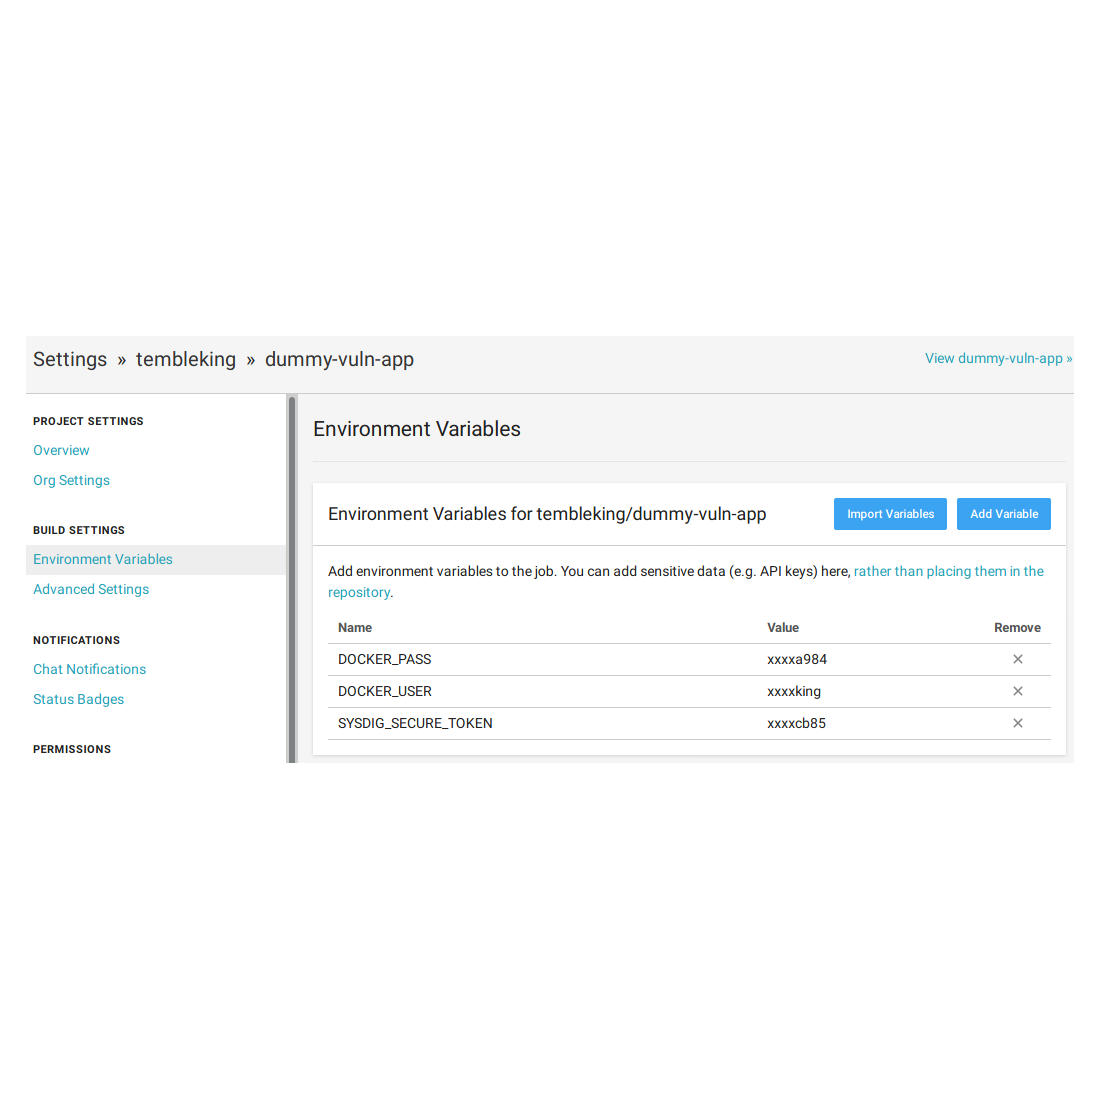Image resolution: width=1100 pixels, height=1100 pixels.
Task: Open the Status Badges page
Action: (x=78, y=699)
